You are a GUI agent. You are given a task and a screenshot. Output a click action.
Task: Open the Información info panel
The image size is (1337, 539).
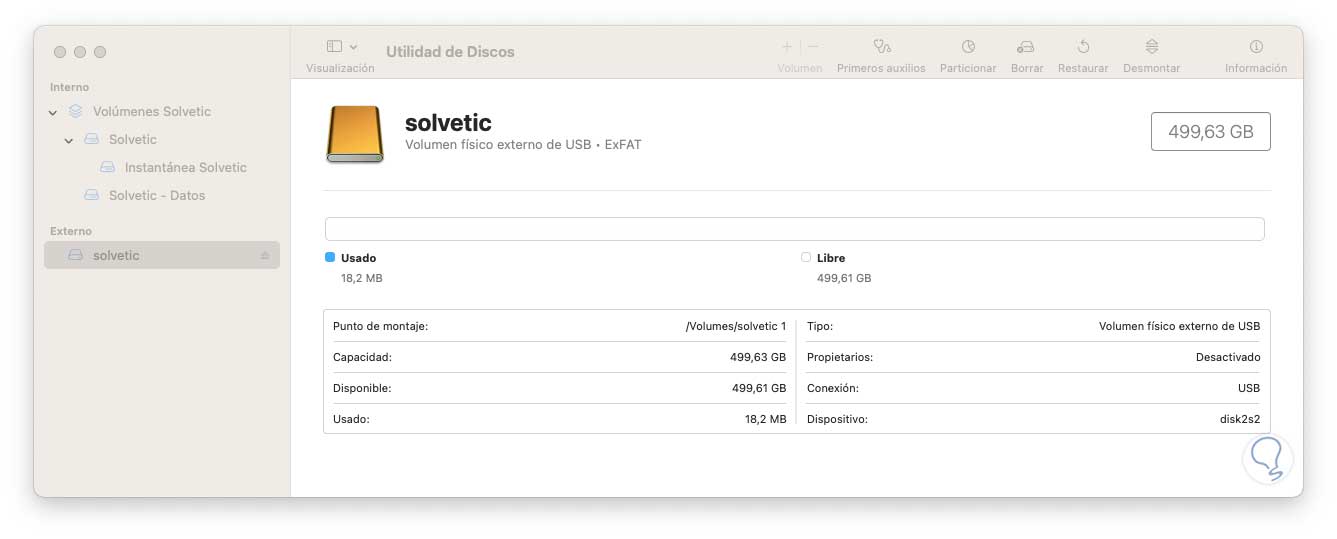pyautogui.click(x=1256, y=47)
